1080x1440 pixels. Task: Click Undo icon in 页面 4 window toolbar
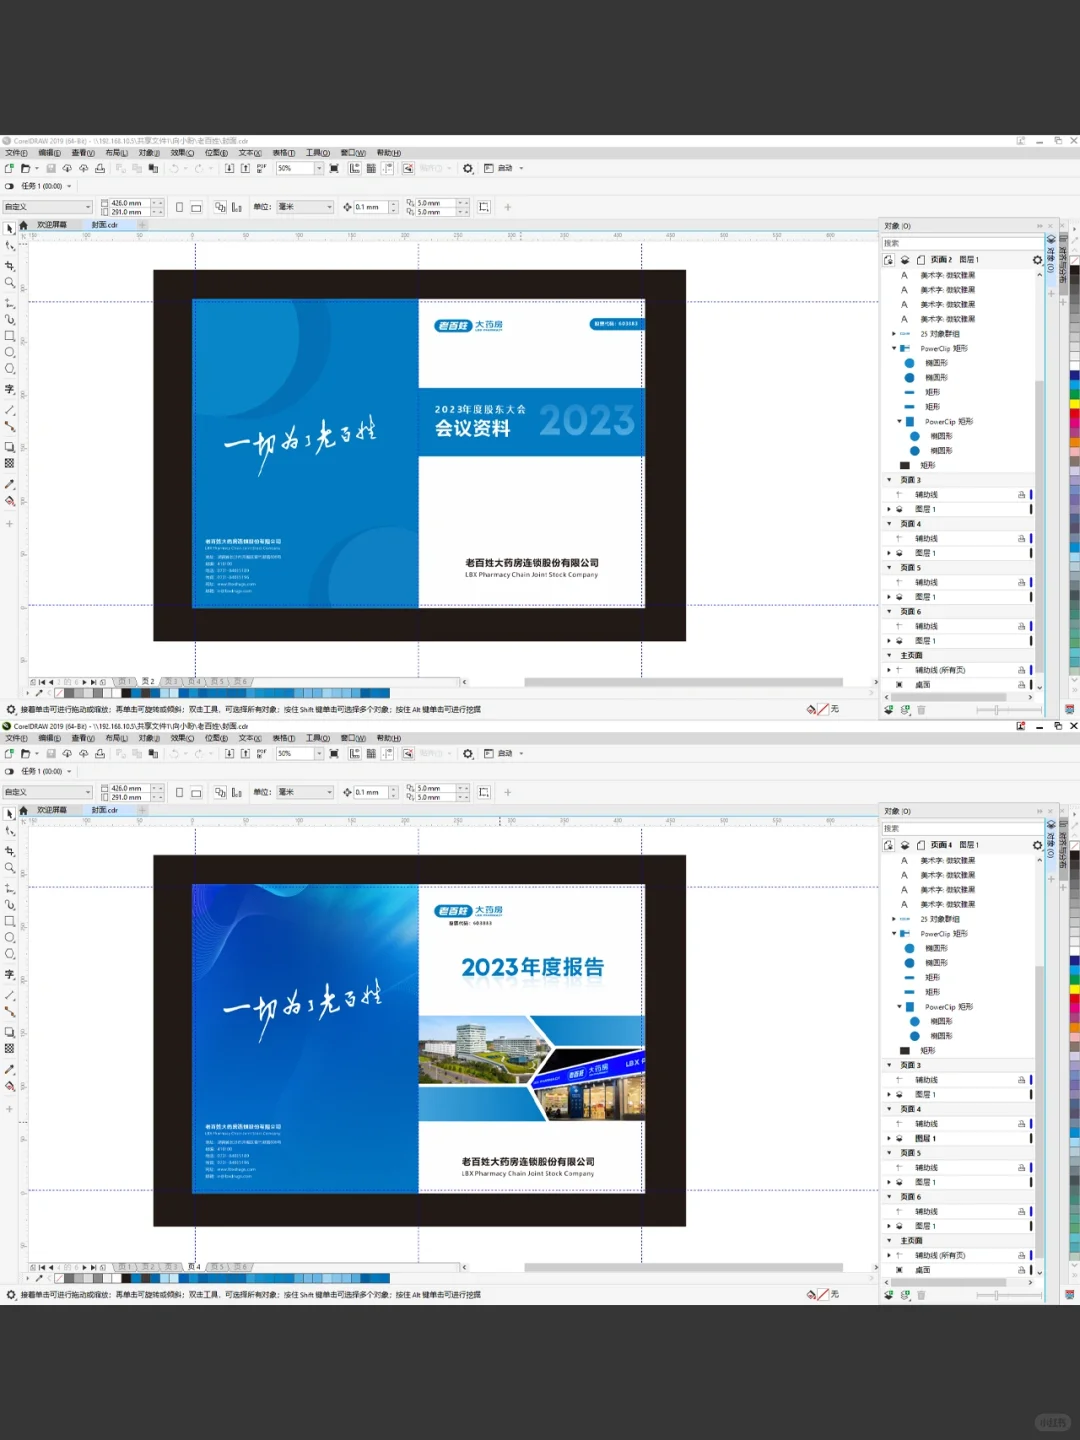click(x=174, y=753)
